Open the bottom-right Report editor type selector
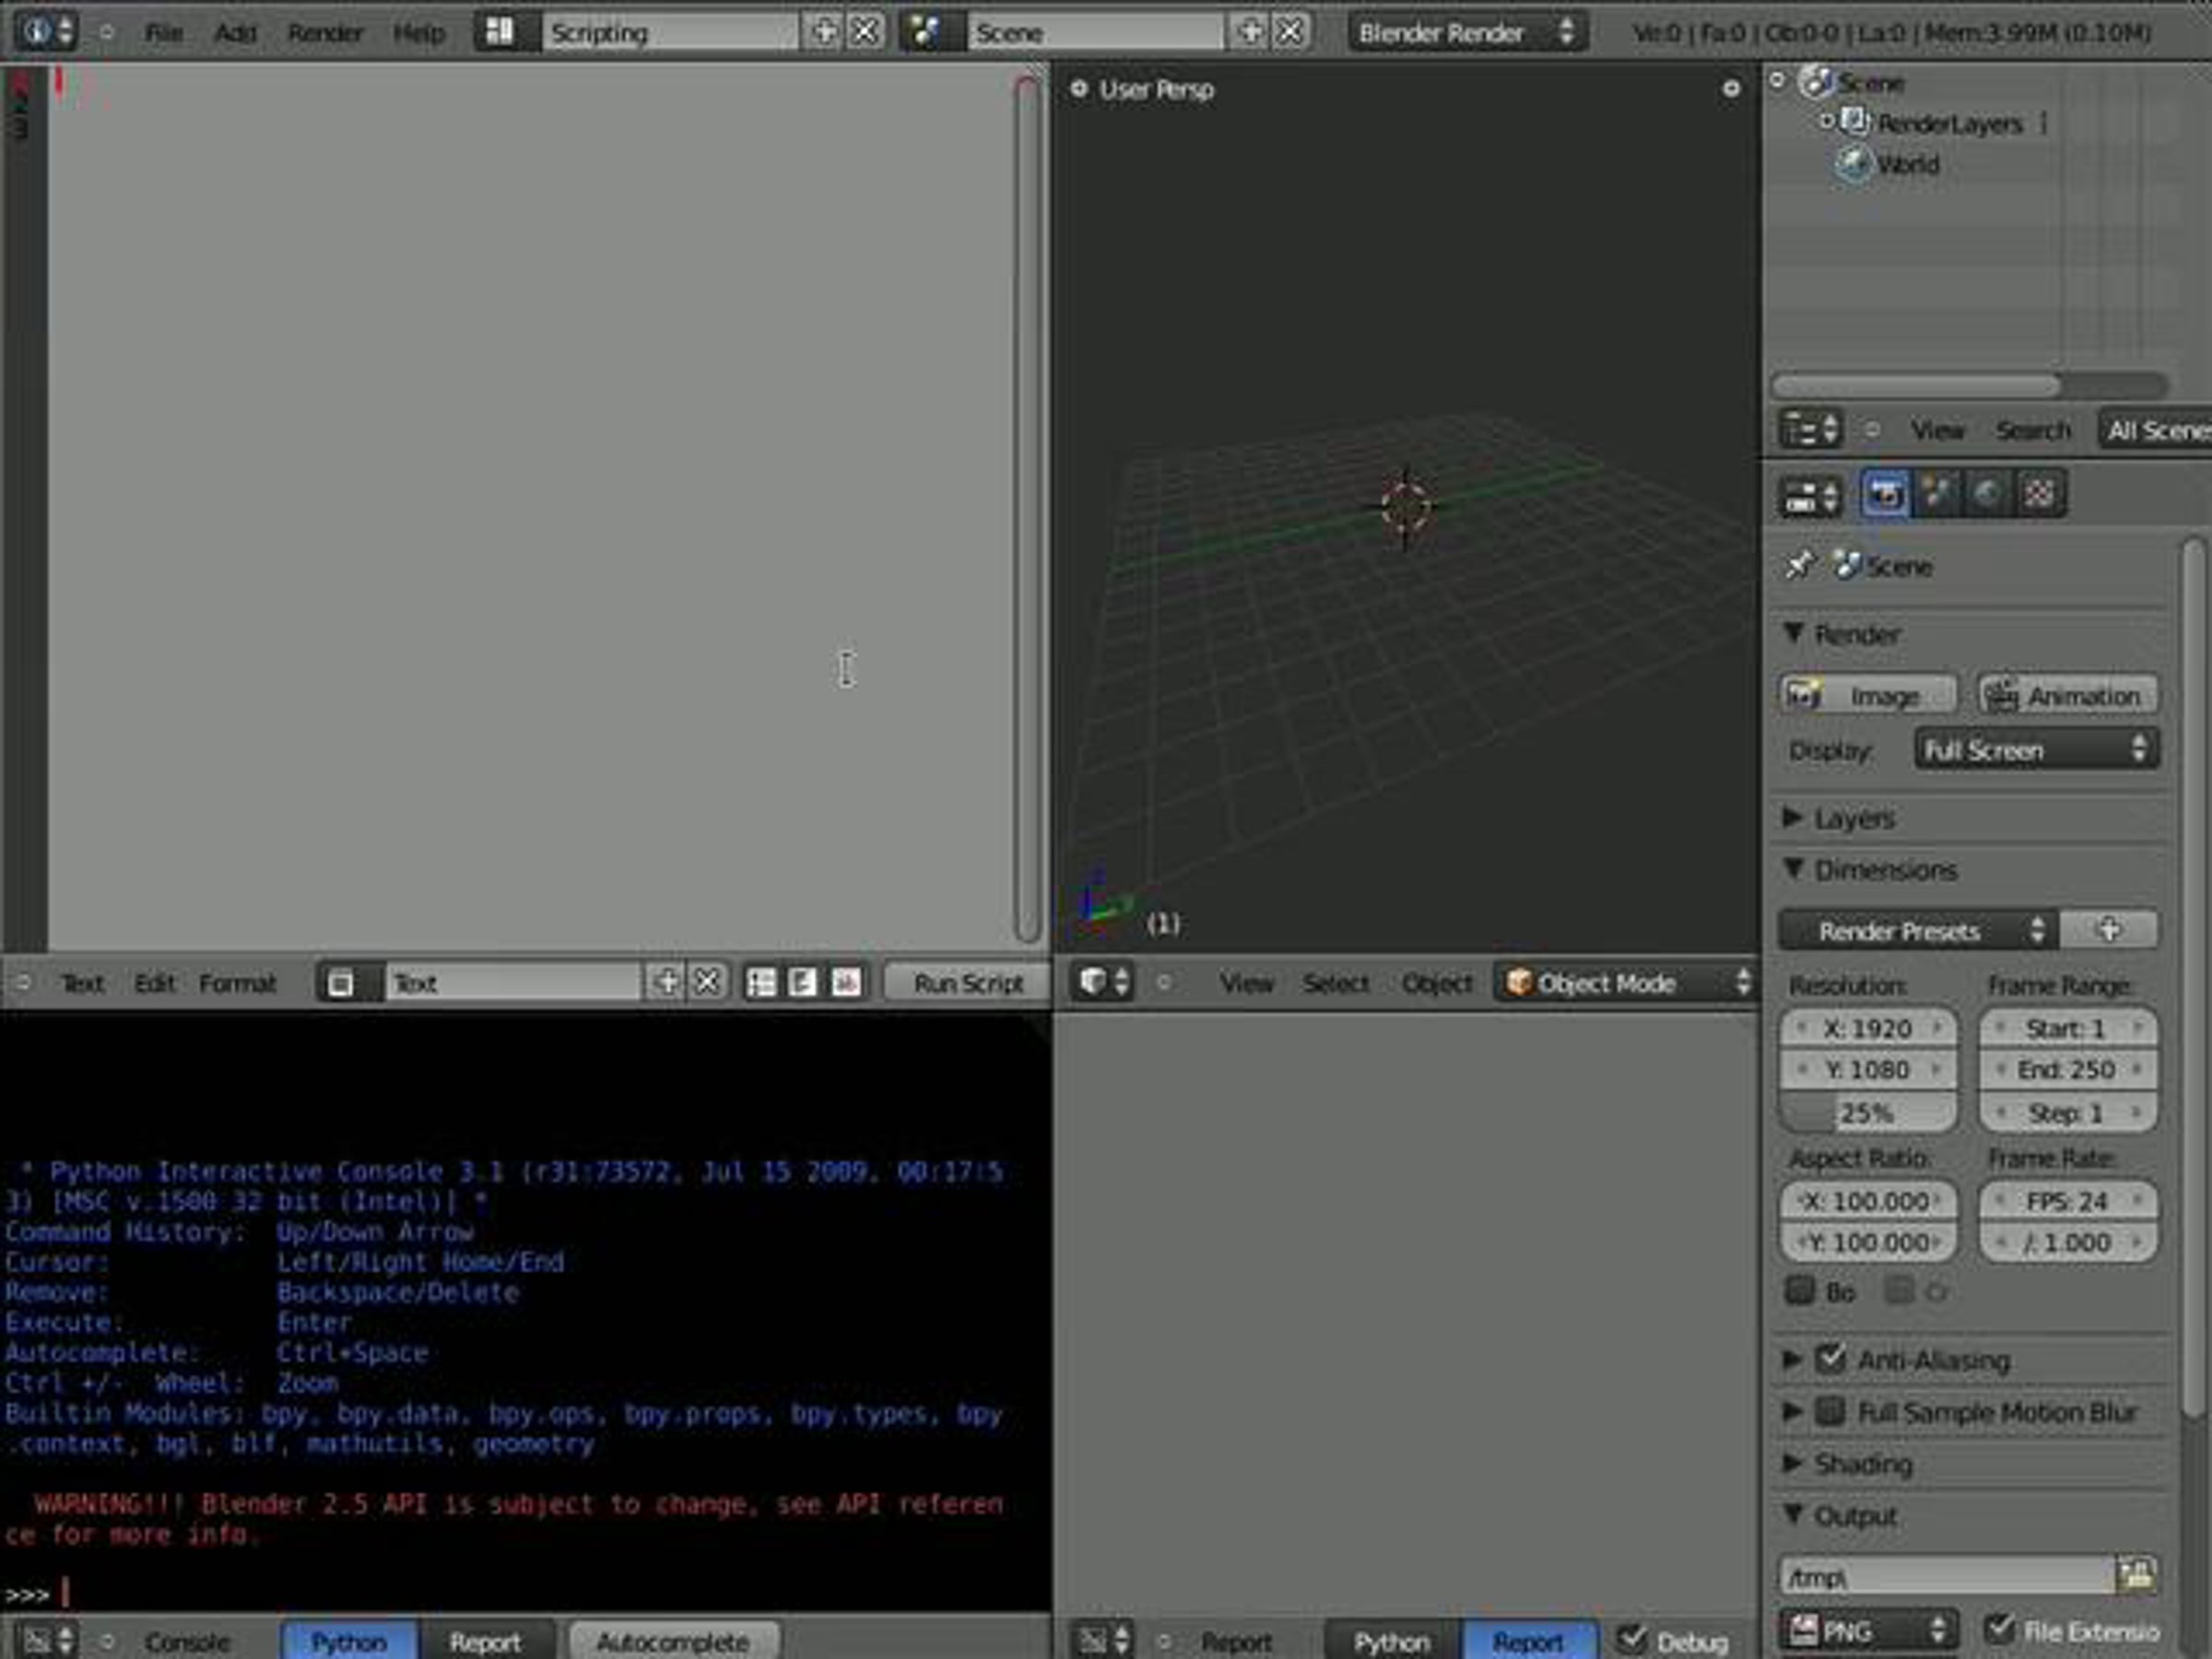The image size is (2212, 1659). pyautogui.click(x=1103, y=1641)
